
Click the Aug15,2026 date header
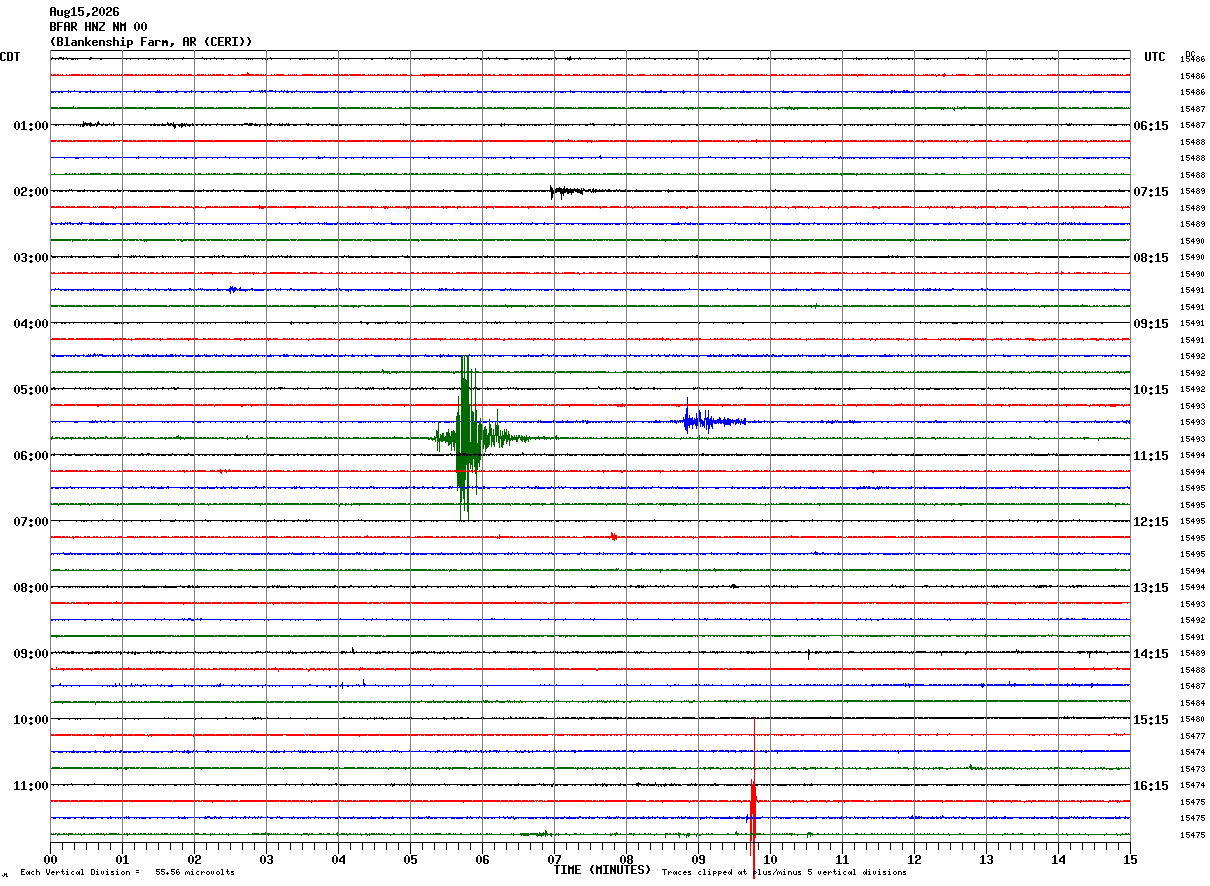(x=84, y=12)
